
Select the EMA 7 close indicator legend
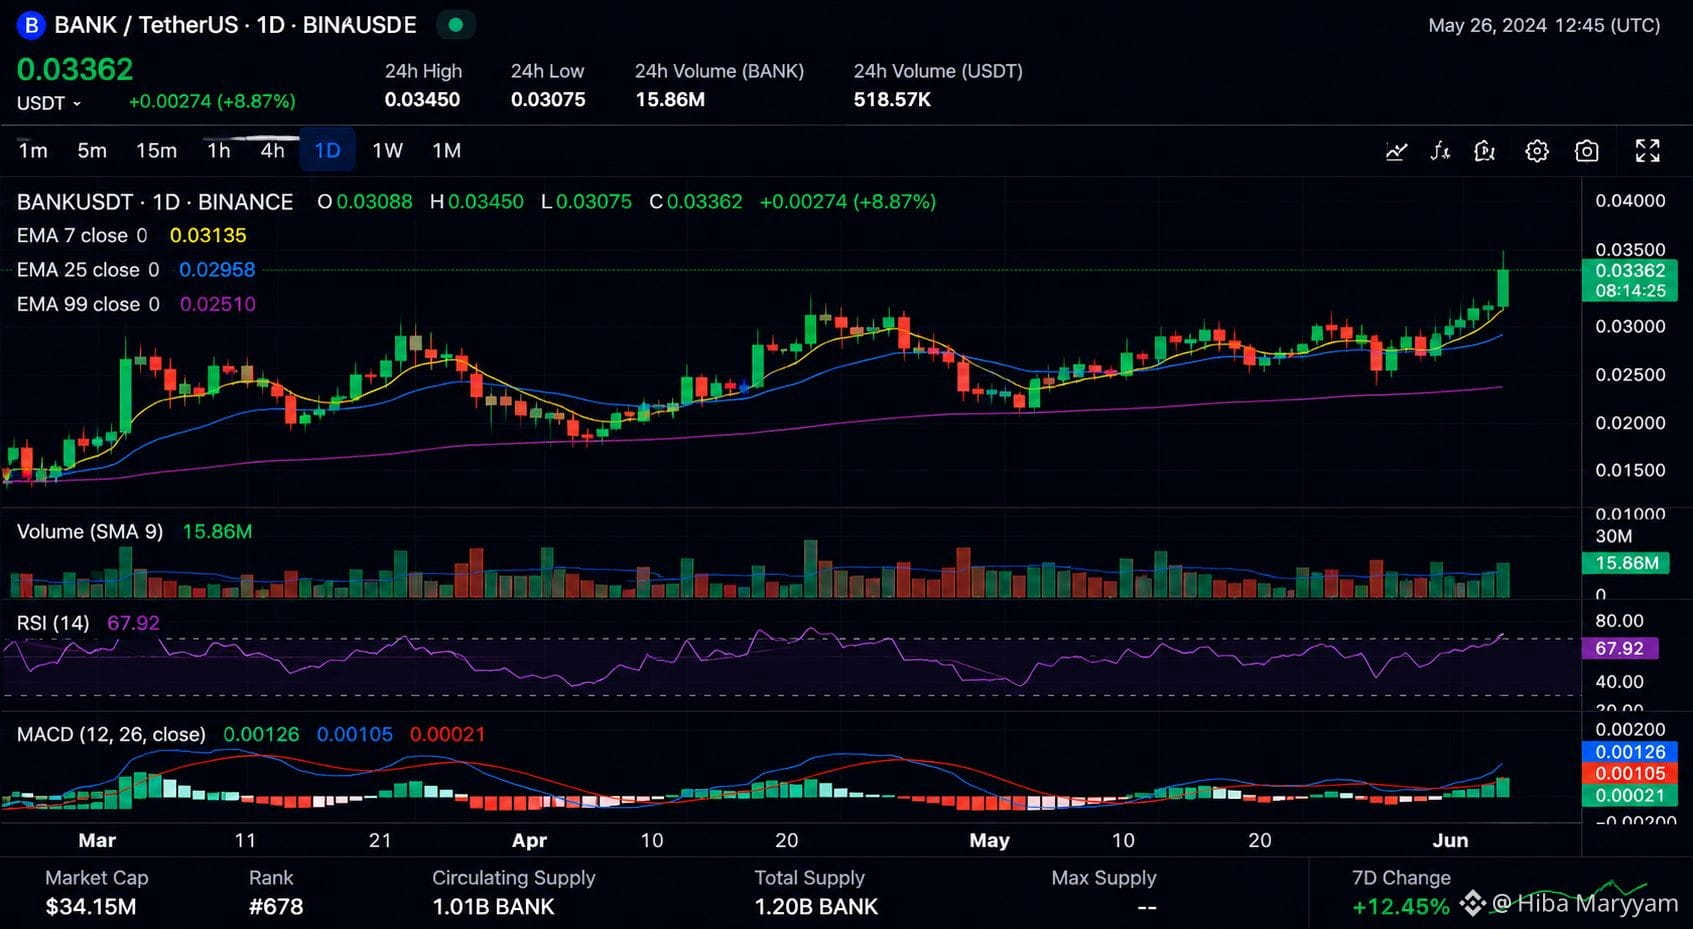82,235
